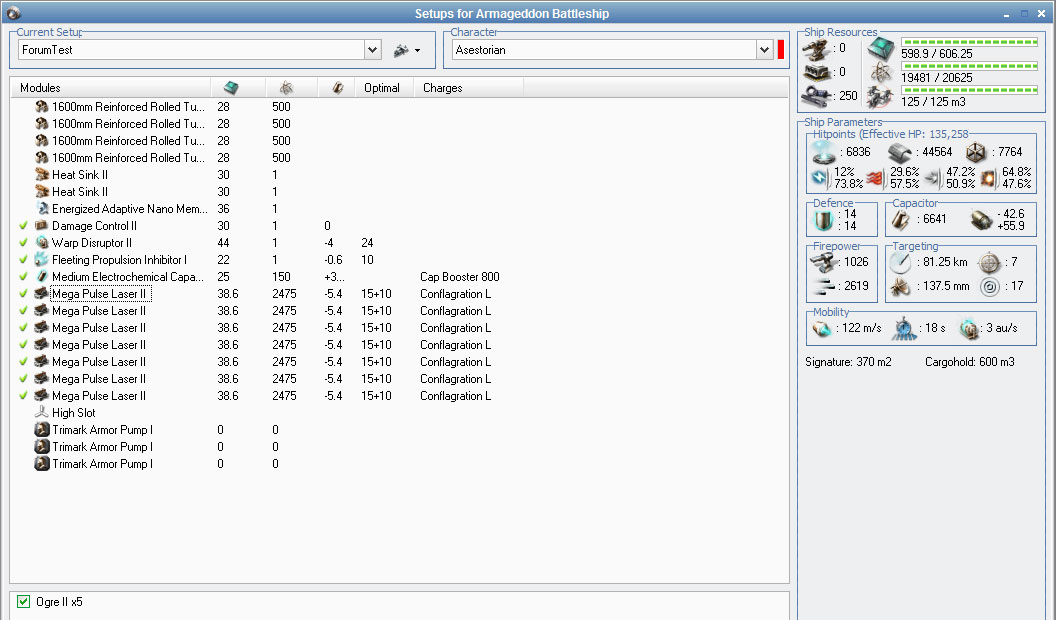Sort by the powergrid column header icon
1056x620 pixels.
[286, 88]
